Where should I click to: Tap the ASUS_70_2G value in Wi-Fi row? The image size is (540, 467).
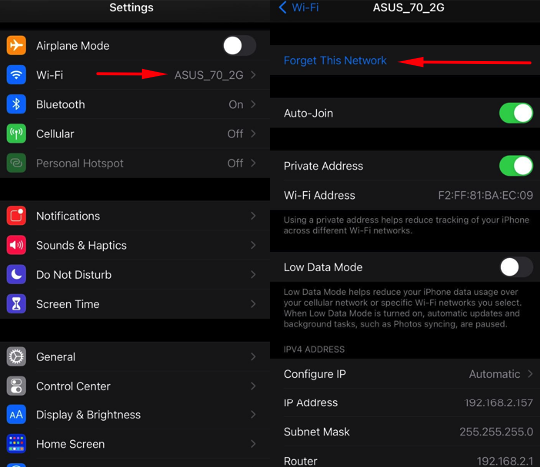209,75
